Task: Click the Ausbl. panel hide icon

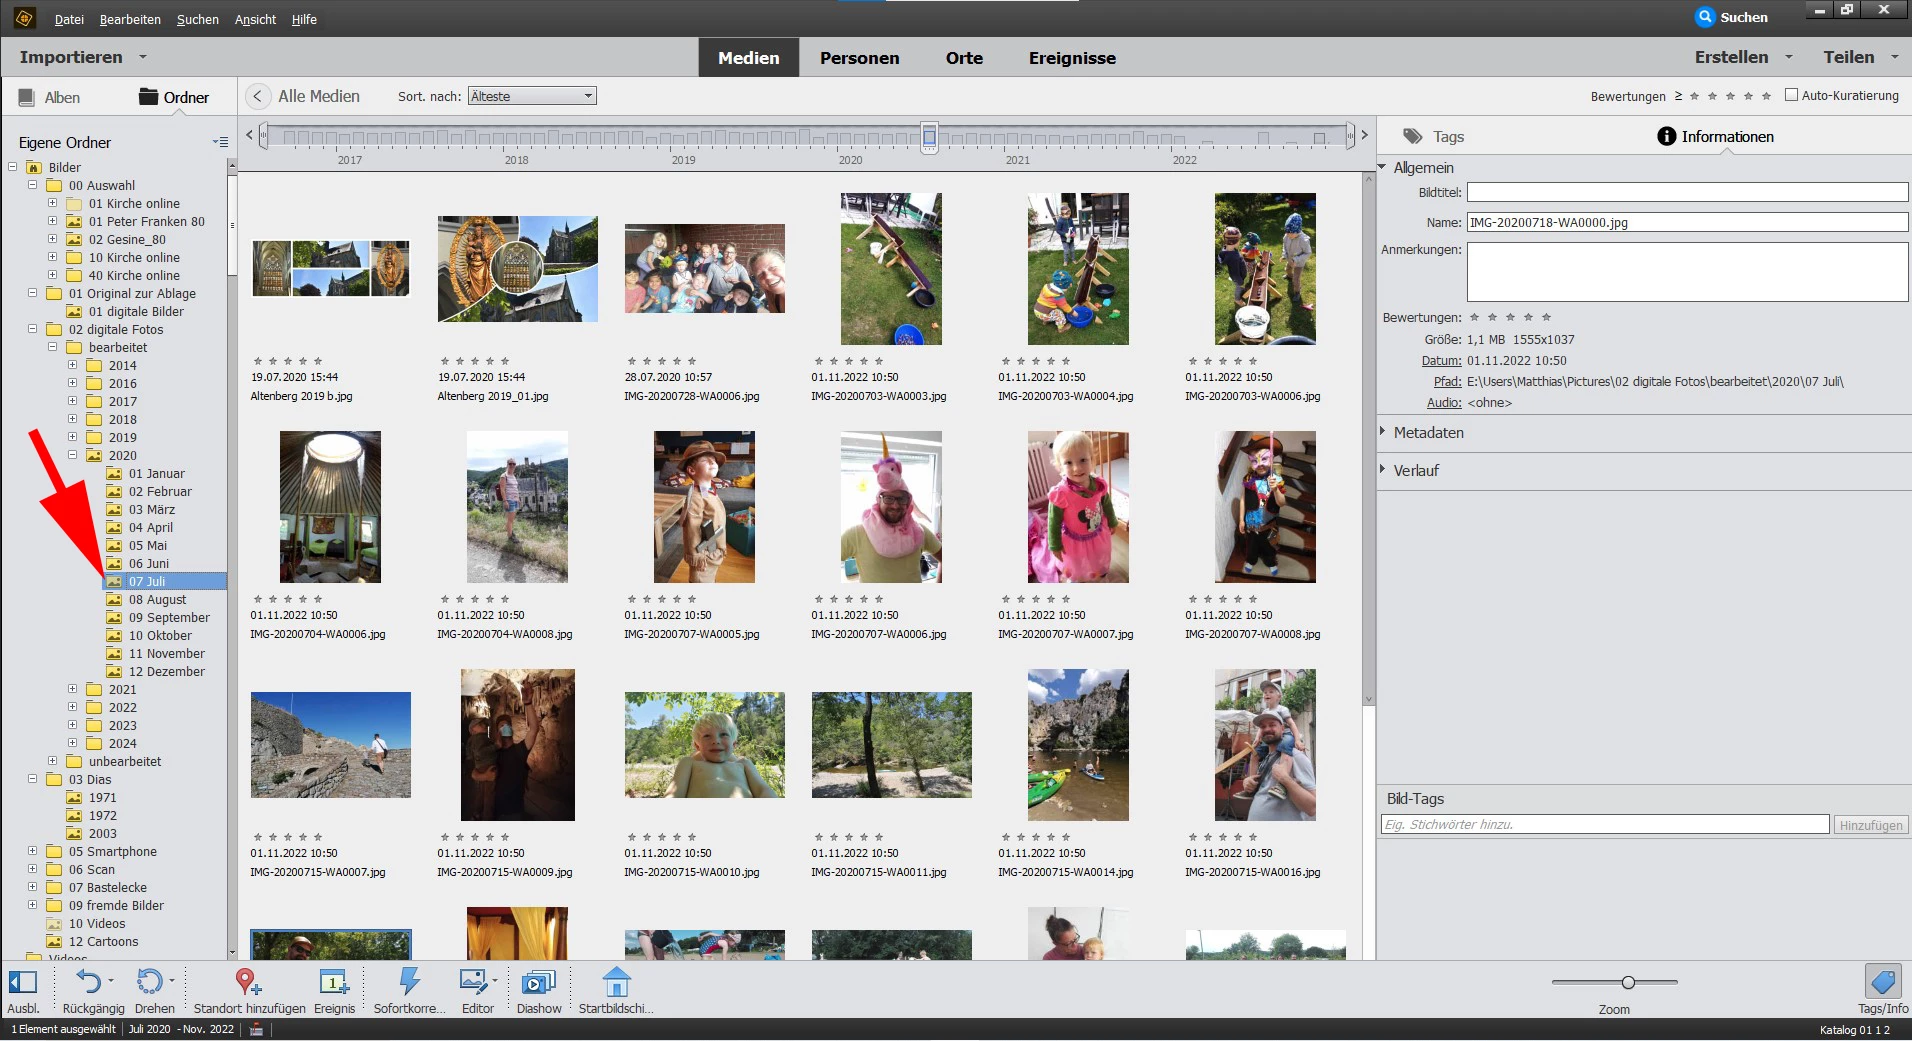Action: pos(22,982)
